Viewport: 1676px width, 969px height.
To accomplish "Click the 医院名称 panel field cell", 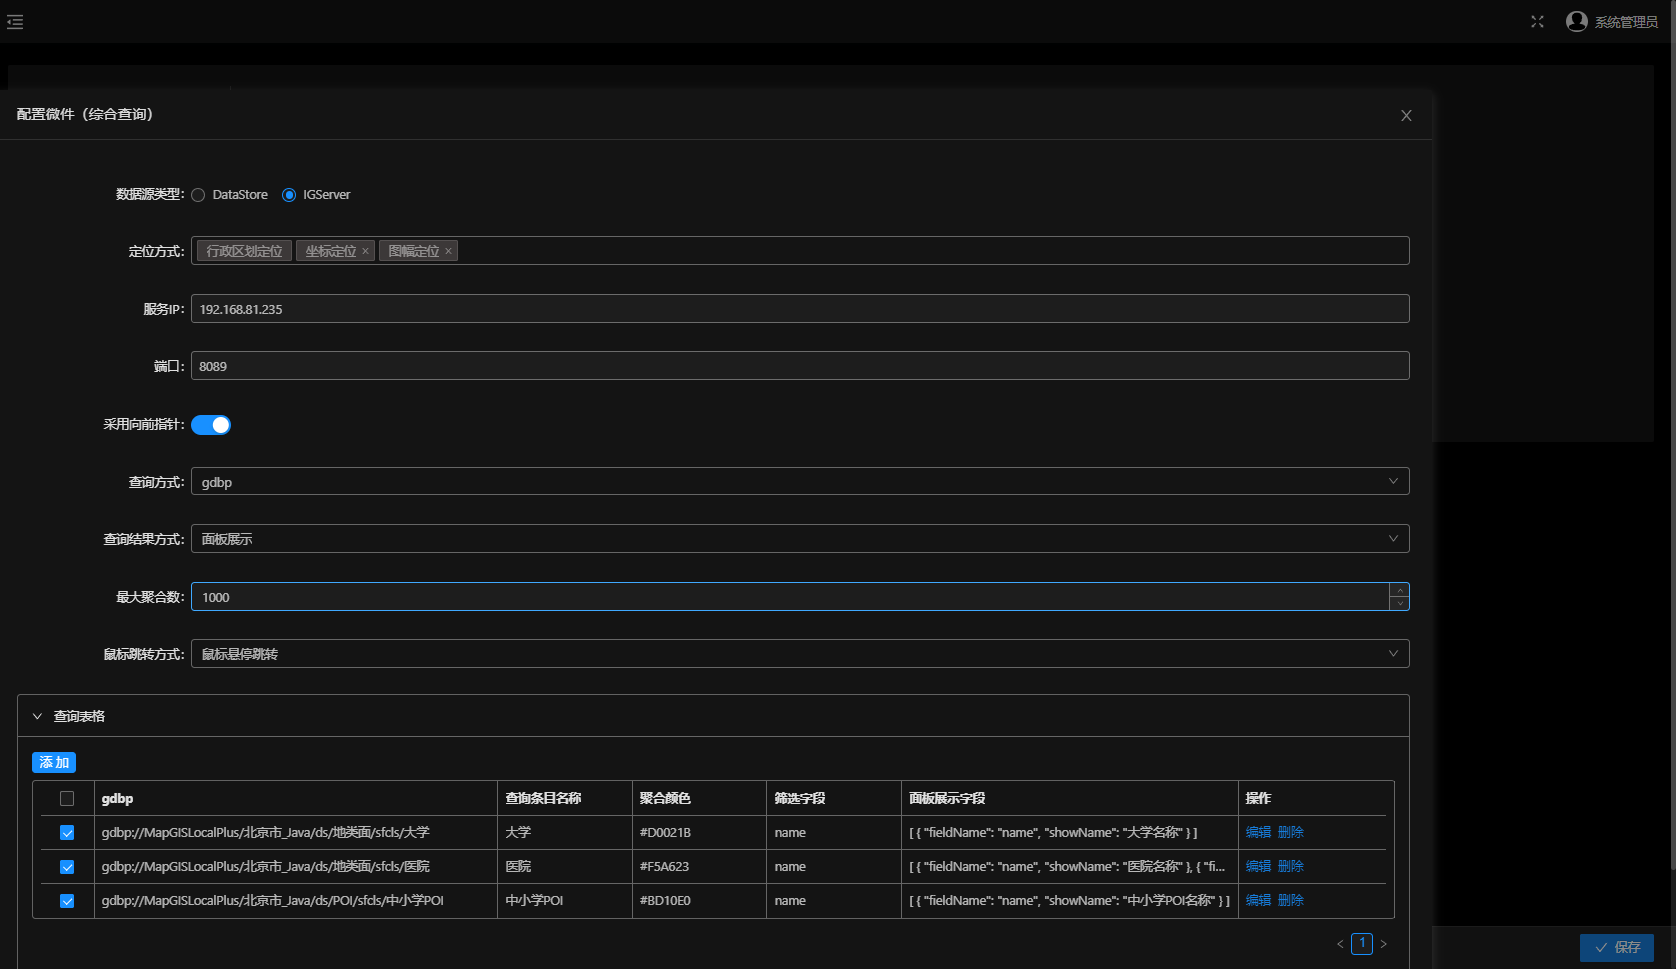I will 1067,867.
